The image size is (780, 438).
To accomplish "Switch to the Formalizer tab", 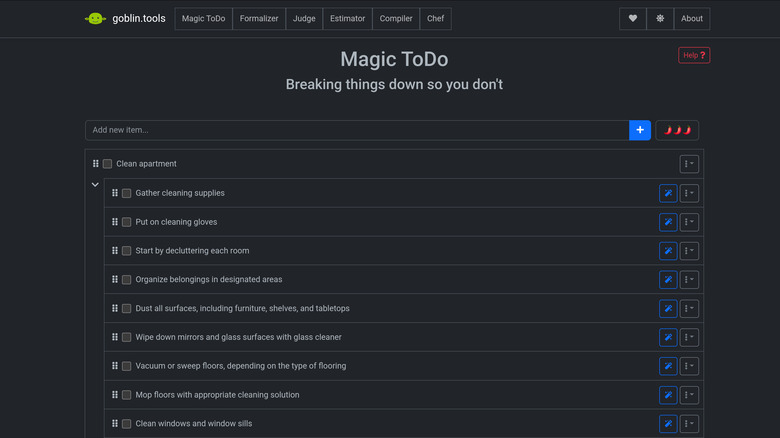I will tap(259, 19).
